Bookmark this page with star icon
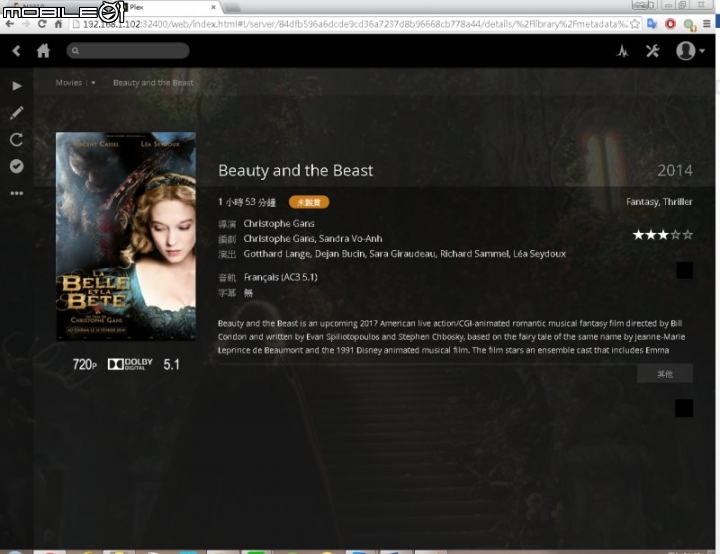720x554 pixels. [635, 24]
